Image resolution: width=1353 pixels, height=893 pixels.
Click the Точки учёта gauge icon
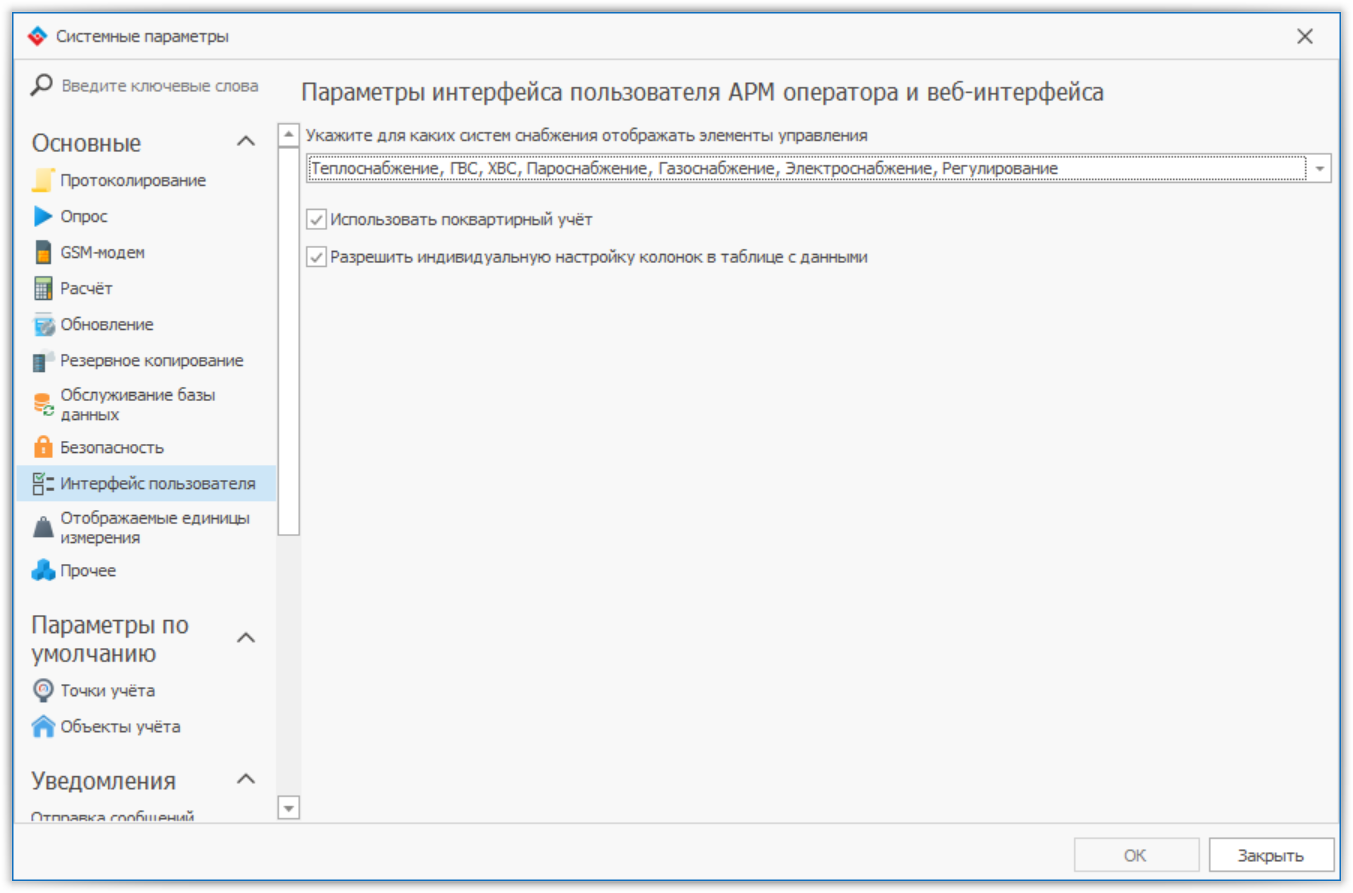click(x=43, y=690)
